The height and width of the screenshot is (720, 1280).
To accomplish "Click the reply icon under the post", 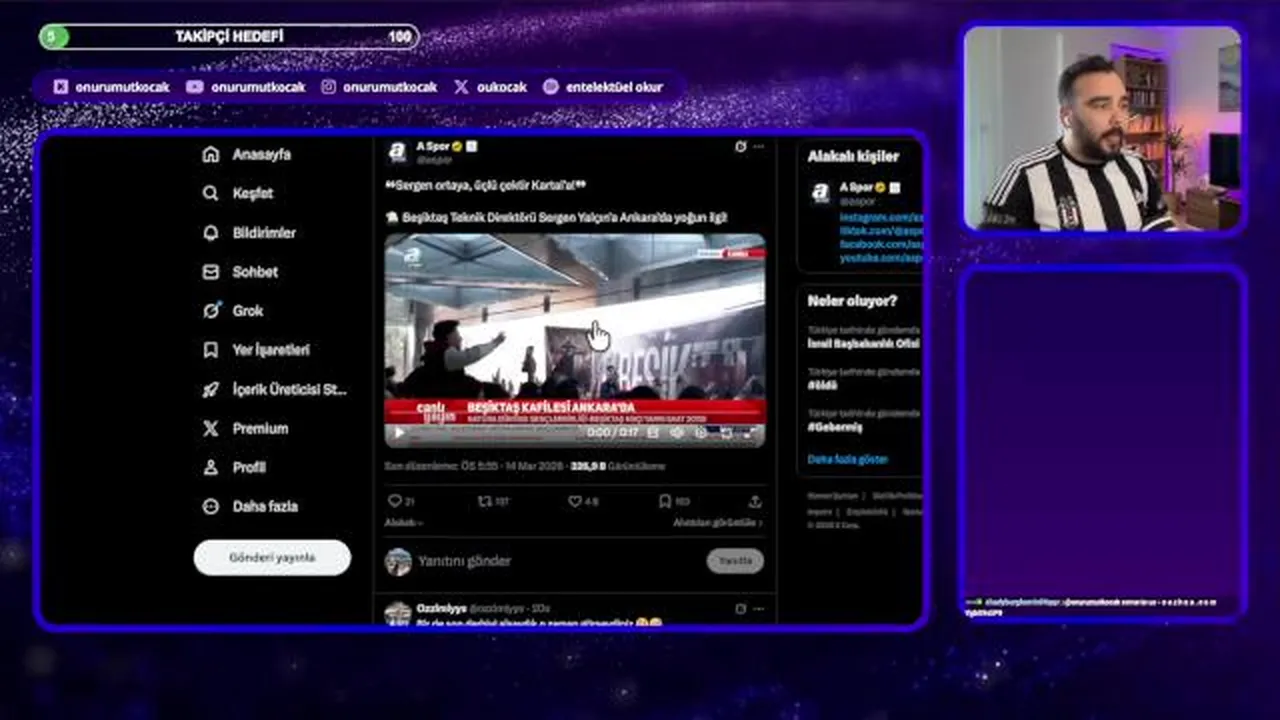I will [x=394, y=501].
